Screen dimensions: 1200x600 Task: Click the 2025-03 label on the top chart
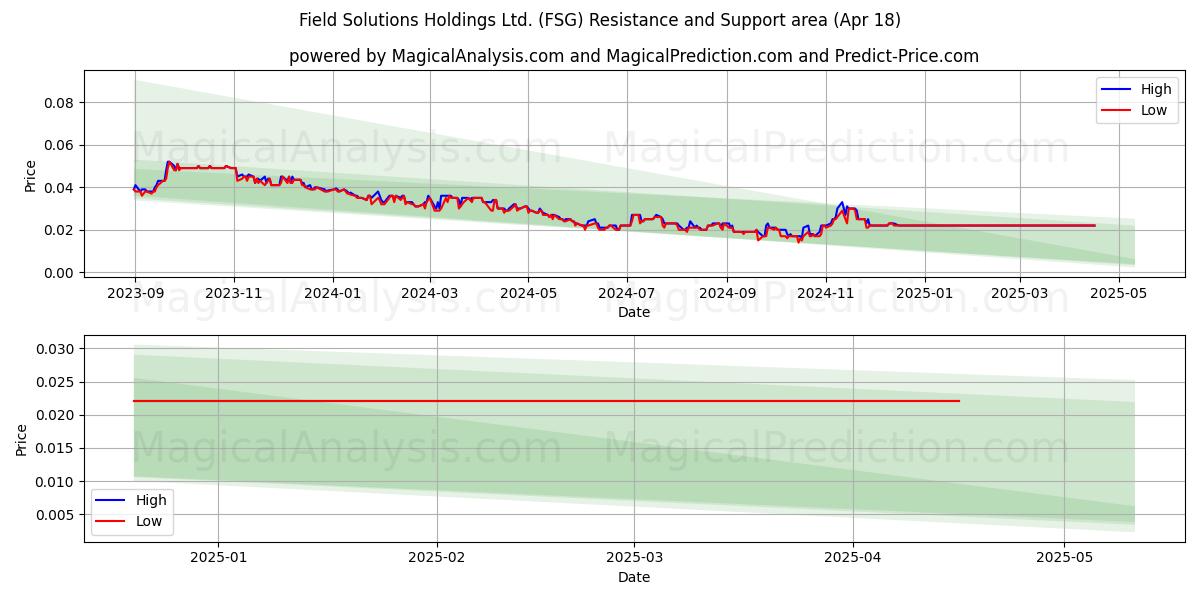[1020, 292]
